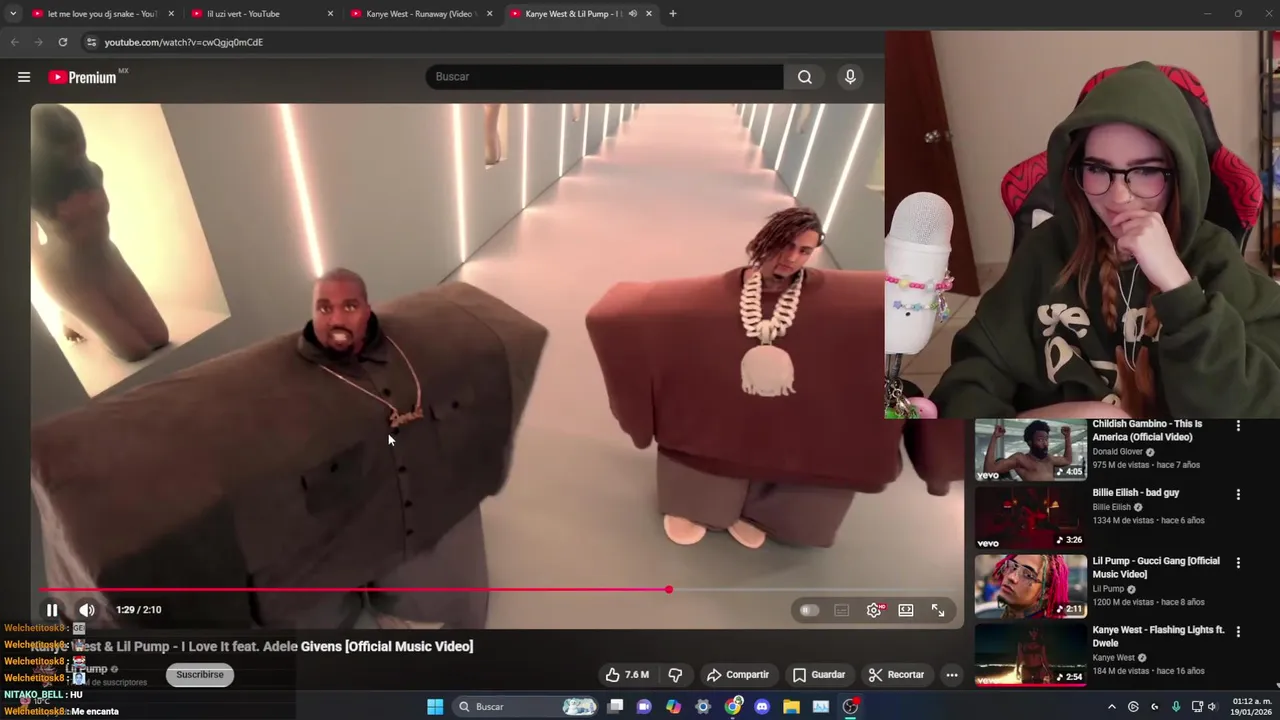
Task: Open options menu for 'Flashing Lights' video
Action: (x=1238, y=632)
